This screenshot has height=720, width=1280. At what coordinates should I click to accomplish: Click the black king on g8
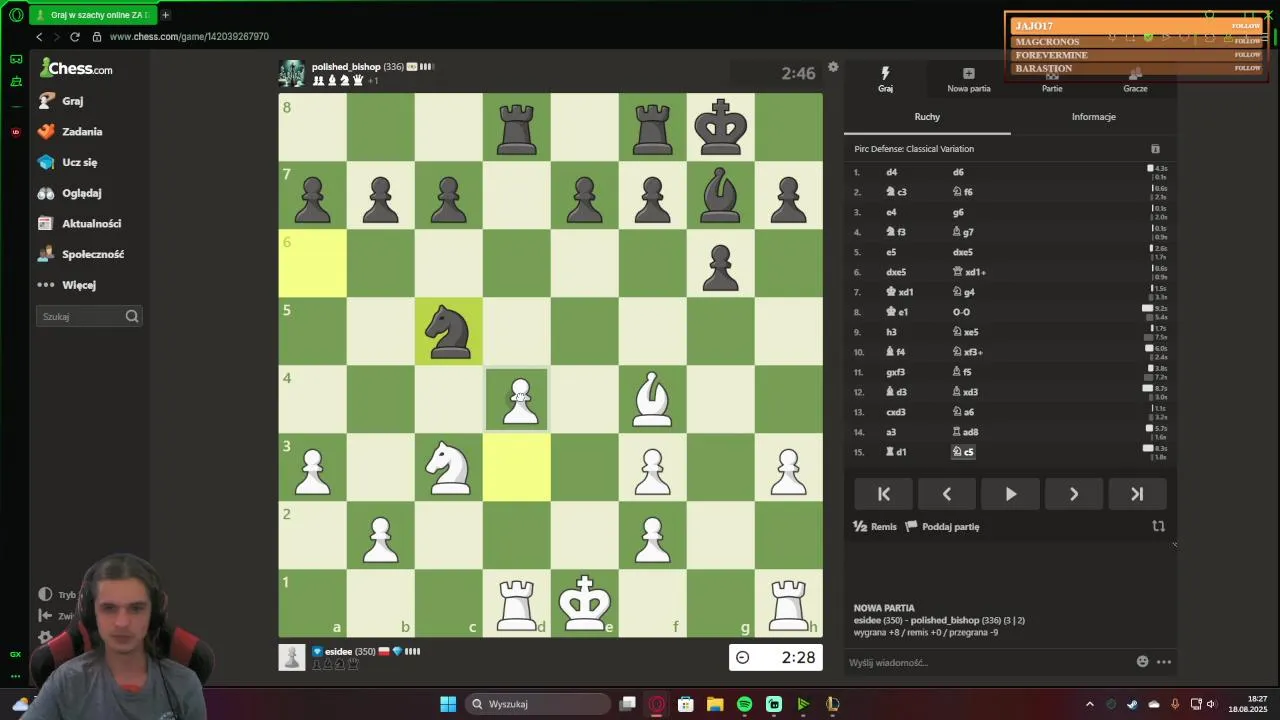click(x=720, y=127)
